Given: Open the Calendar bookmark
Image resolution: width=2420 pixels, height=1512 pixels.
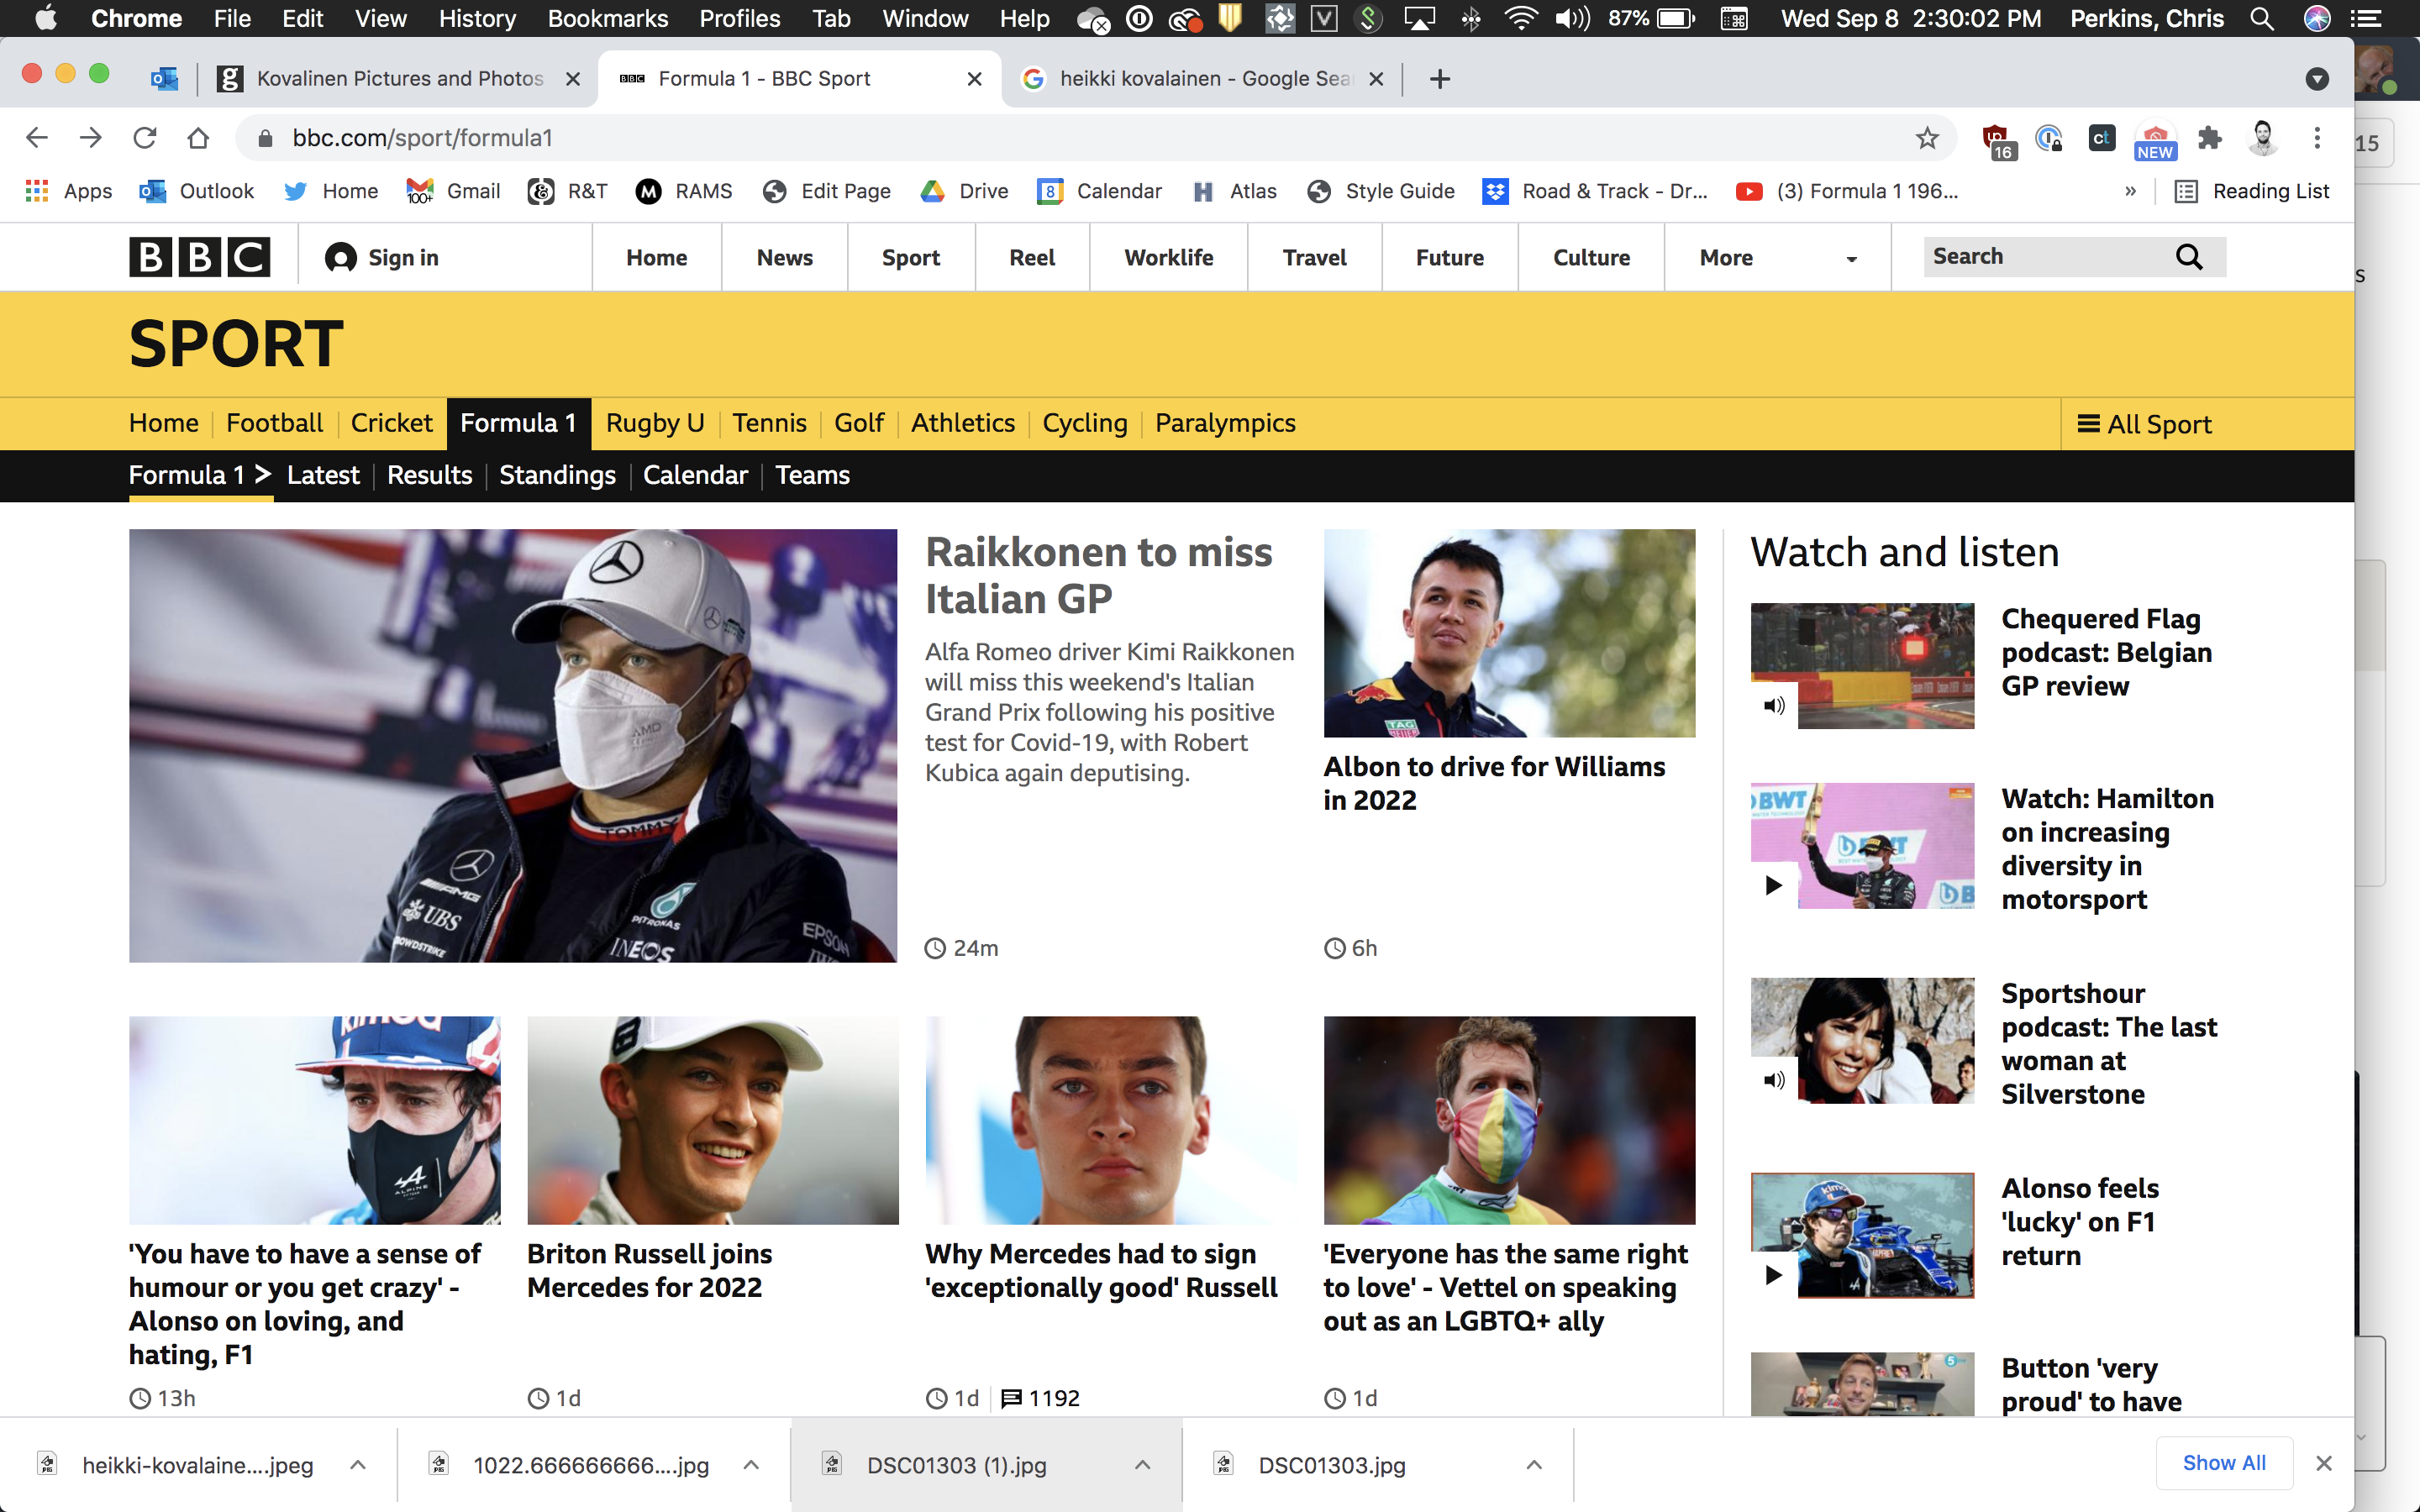Looking at the screenshot, I should tap(1099, 191).
